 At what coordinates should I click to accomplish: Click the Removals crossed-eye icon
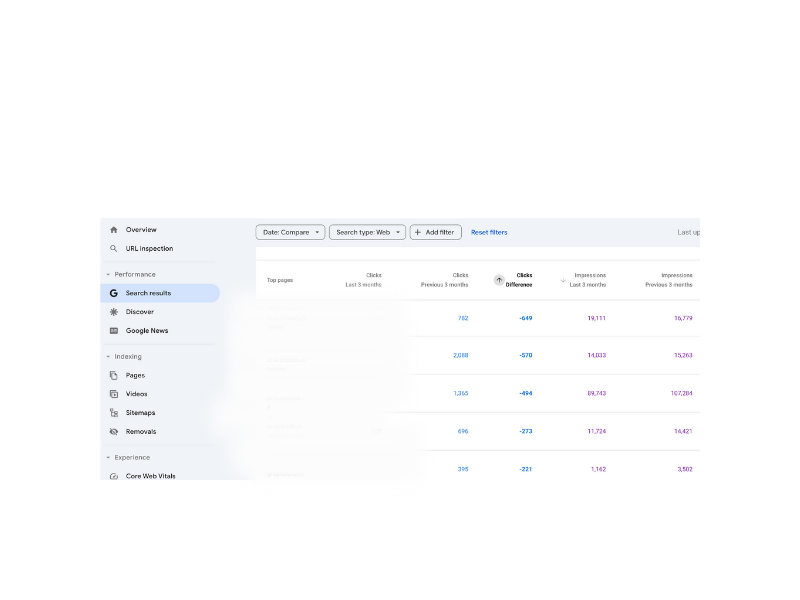click(x=114, y=432)
